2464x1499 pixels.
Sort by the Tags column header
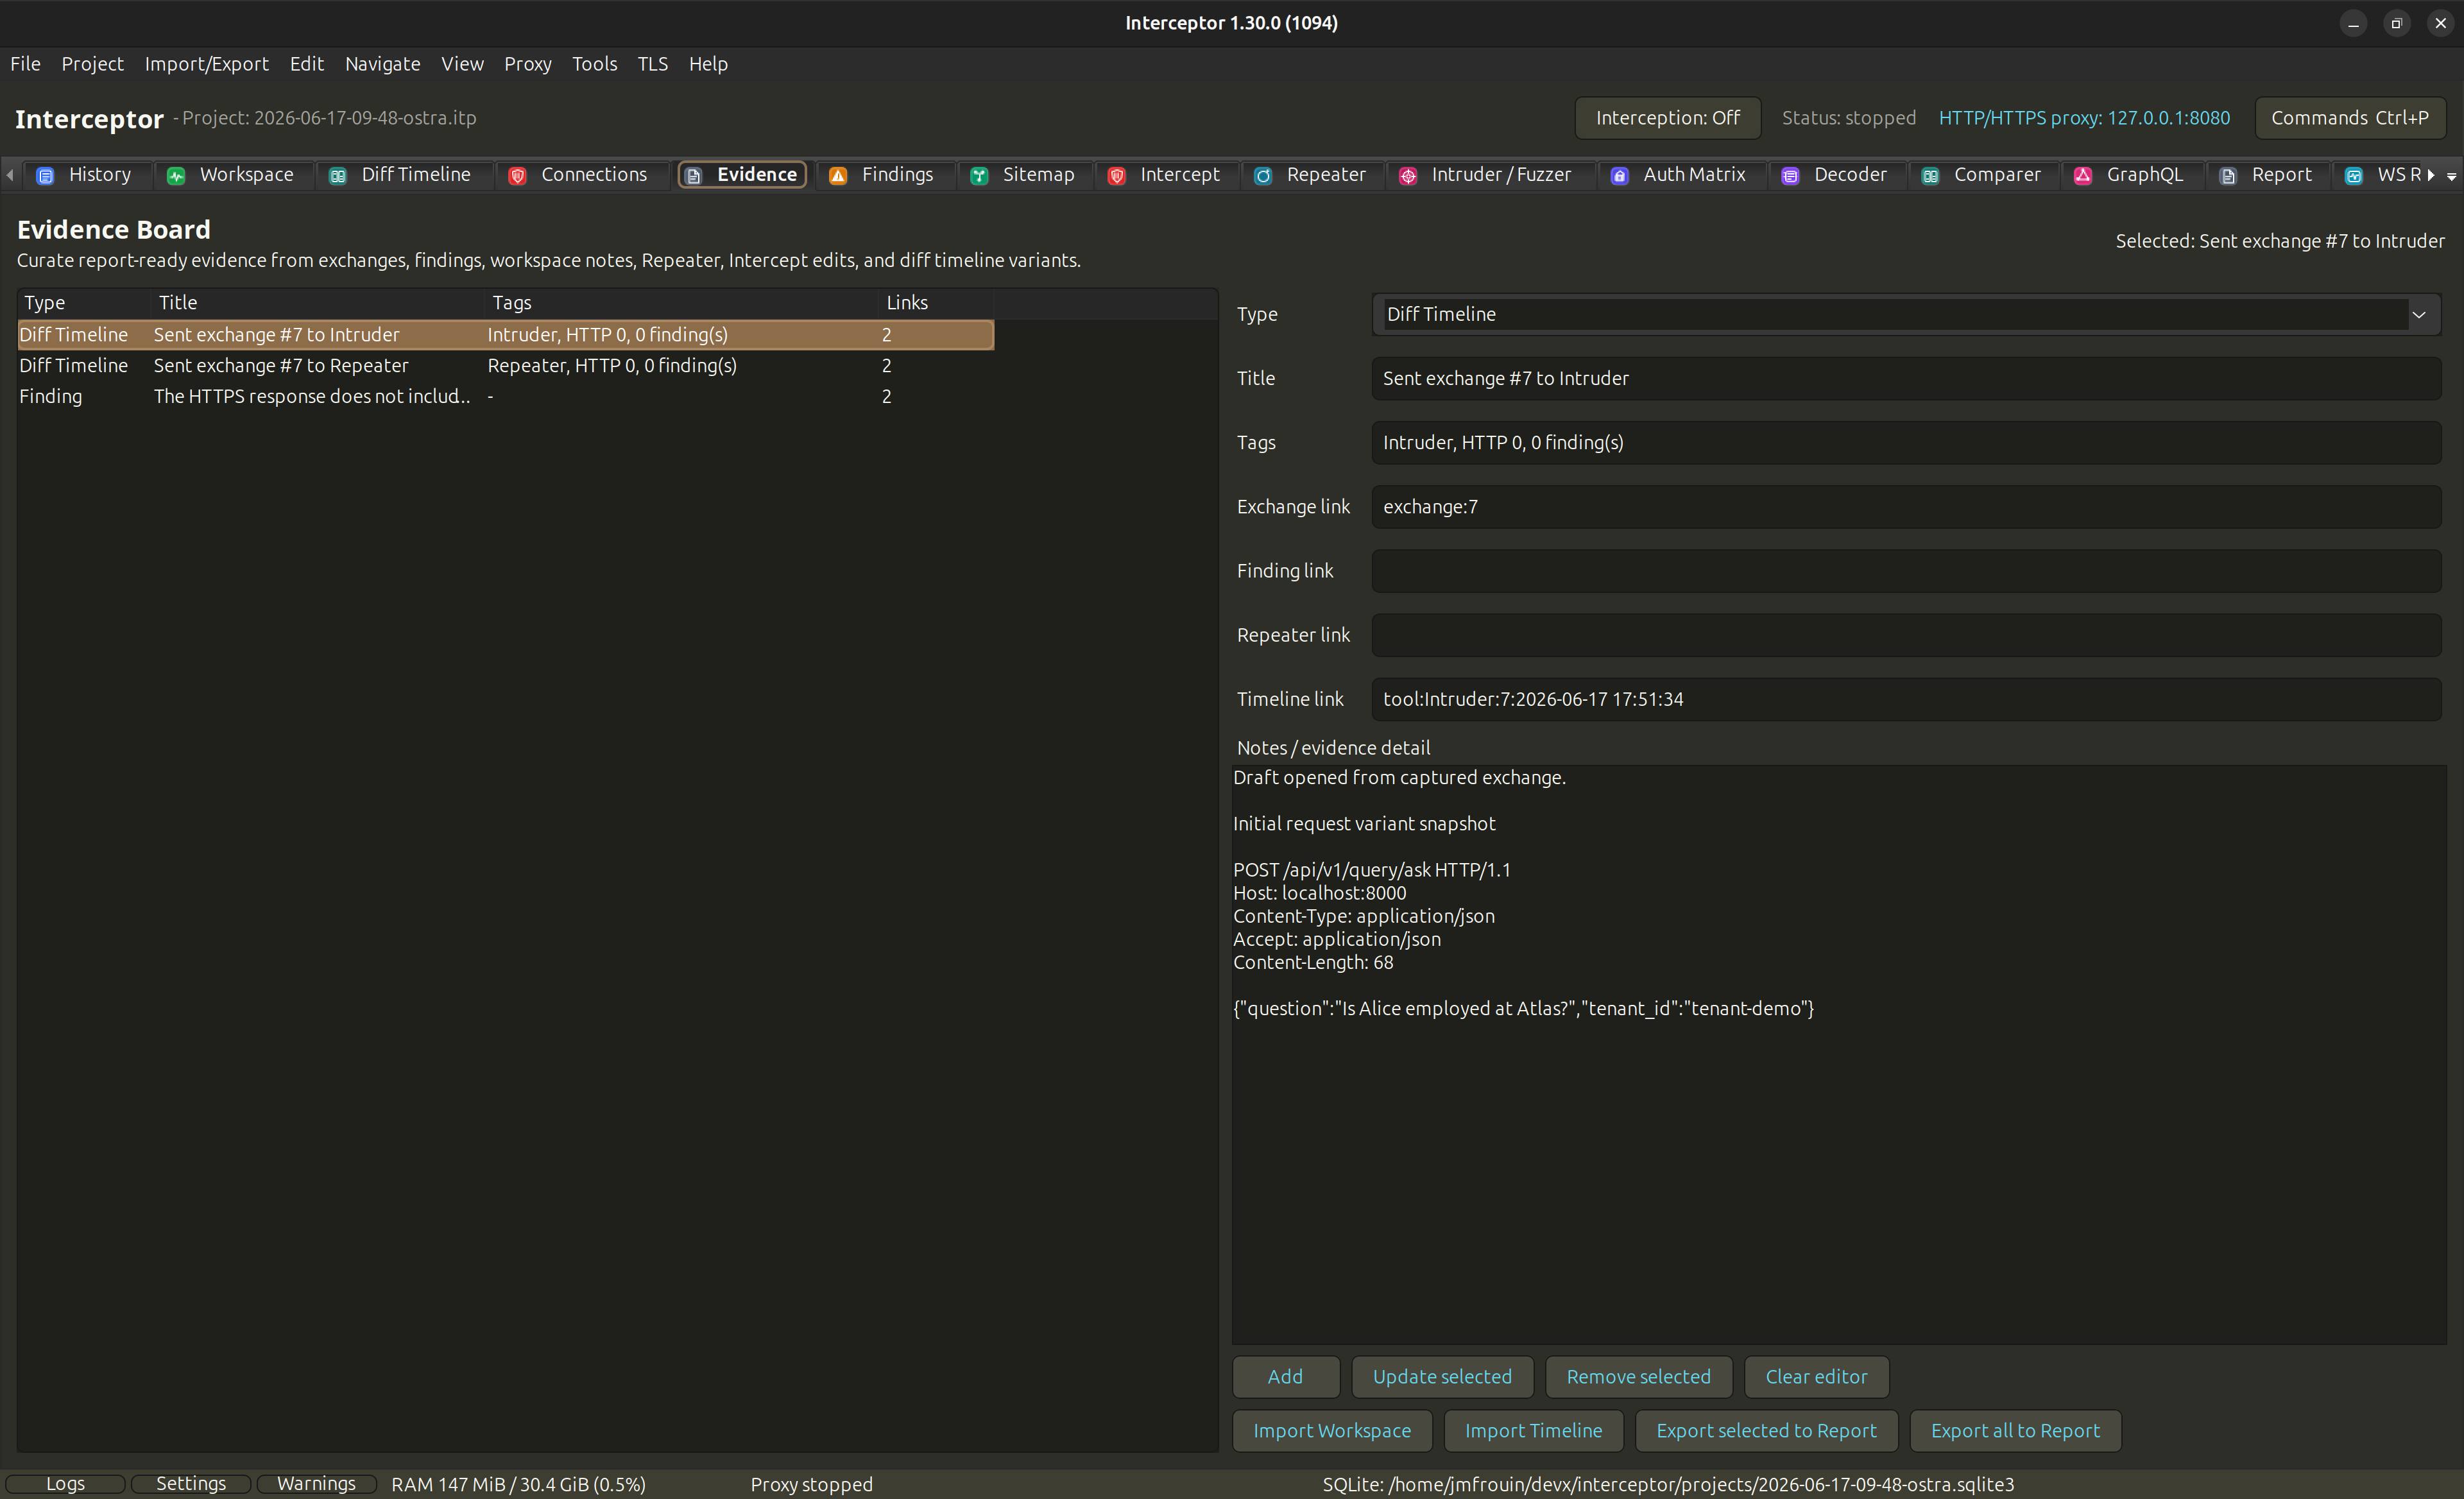click(683, 303)
